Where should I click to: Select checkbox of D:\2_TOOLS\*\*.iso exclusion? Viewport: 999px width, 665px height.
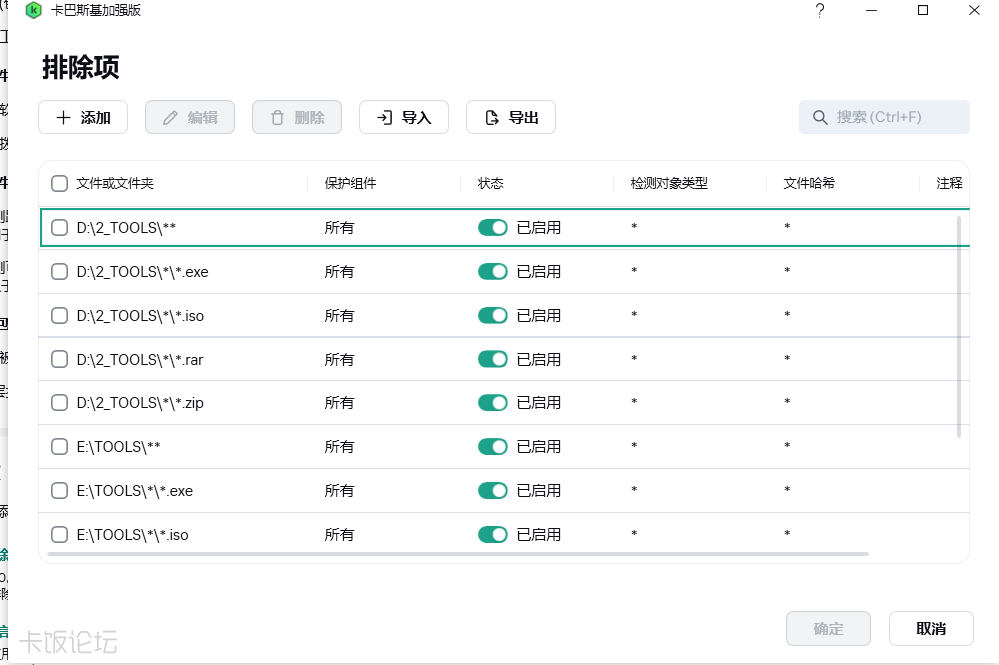pos(59,315)
